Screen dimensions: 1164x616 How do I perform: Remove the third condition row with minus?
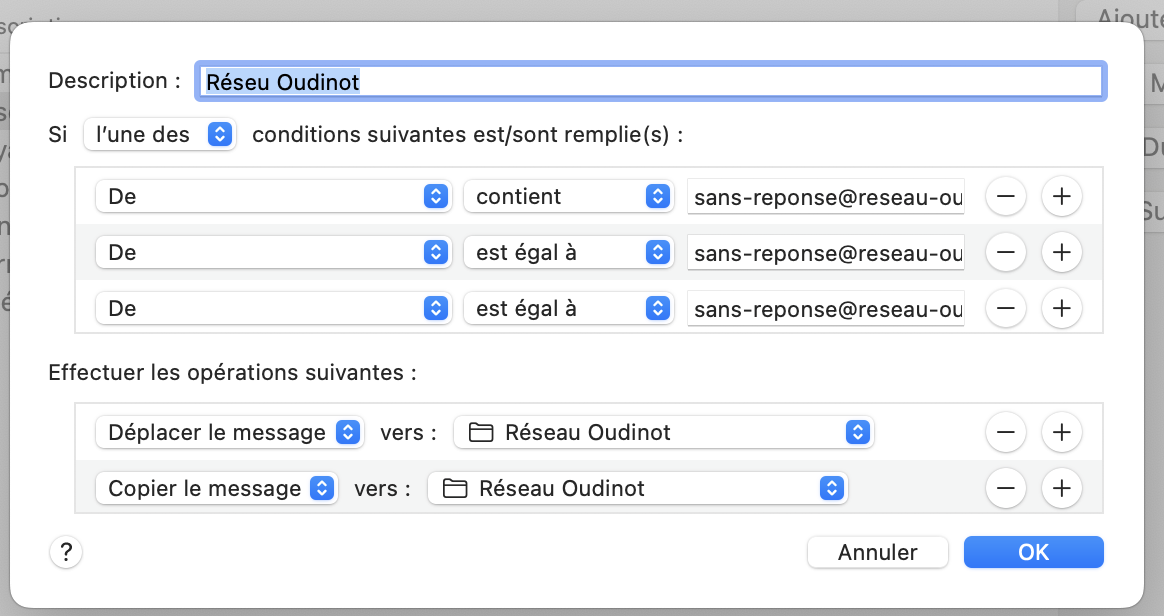1006,309
